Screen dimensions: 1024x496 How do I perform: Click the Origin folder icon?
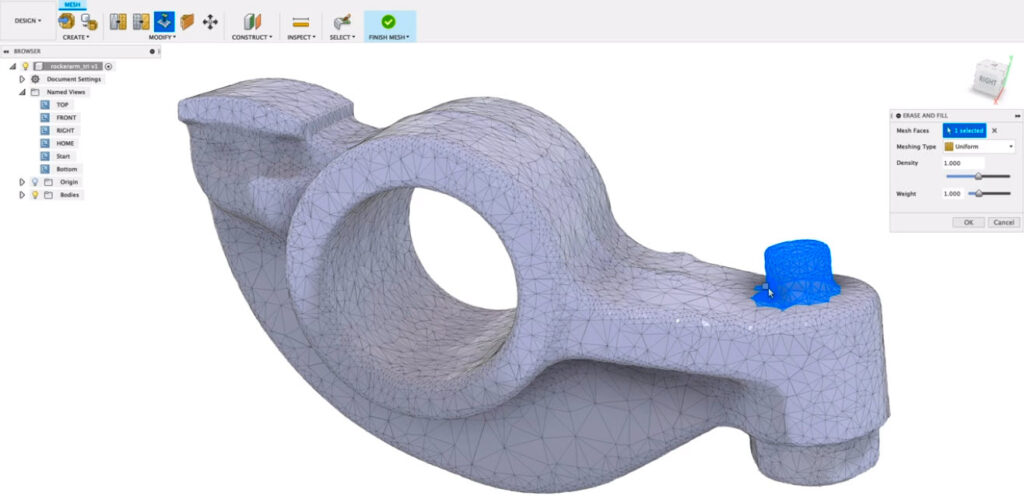[48, 182]
